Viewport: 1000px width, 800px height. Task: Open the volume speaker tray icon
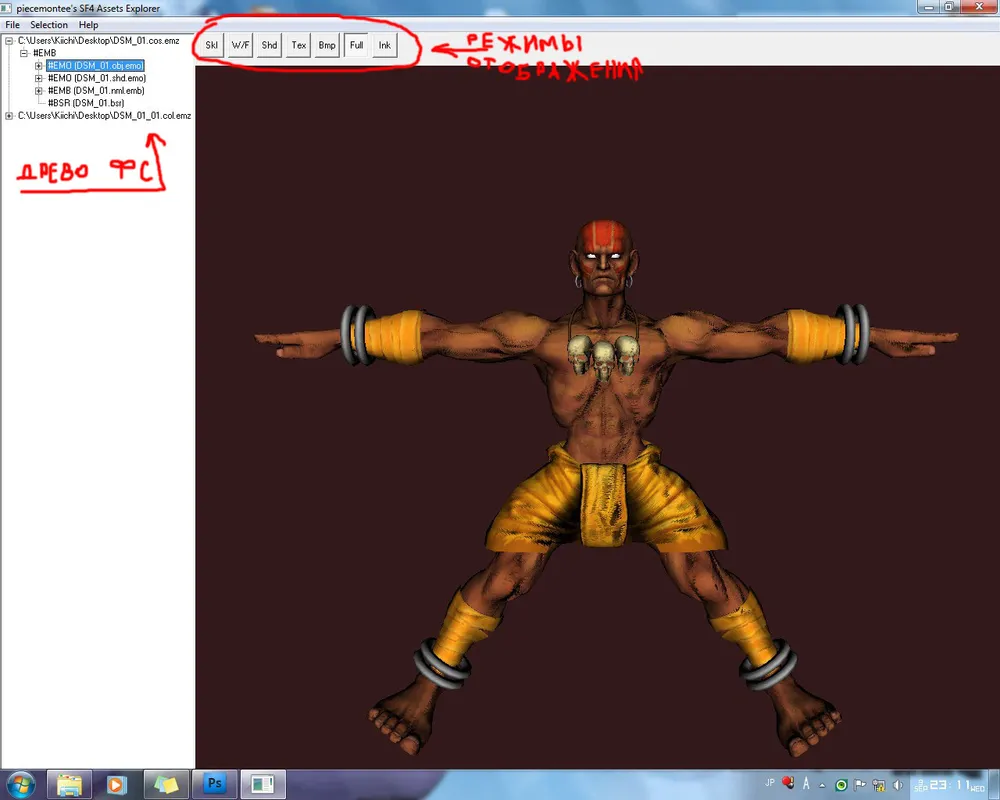(x=898, y=785)
